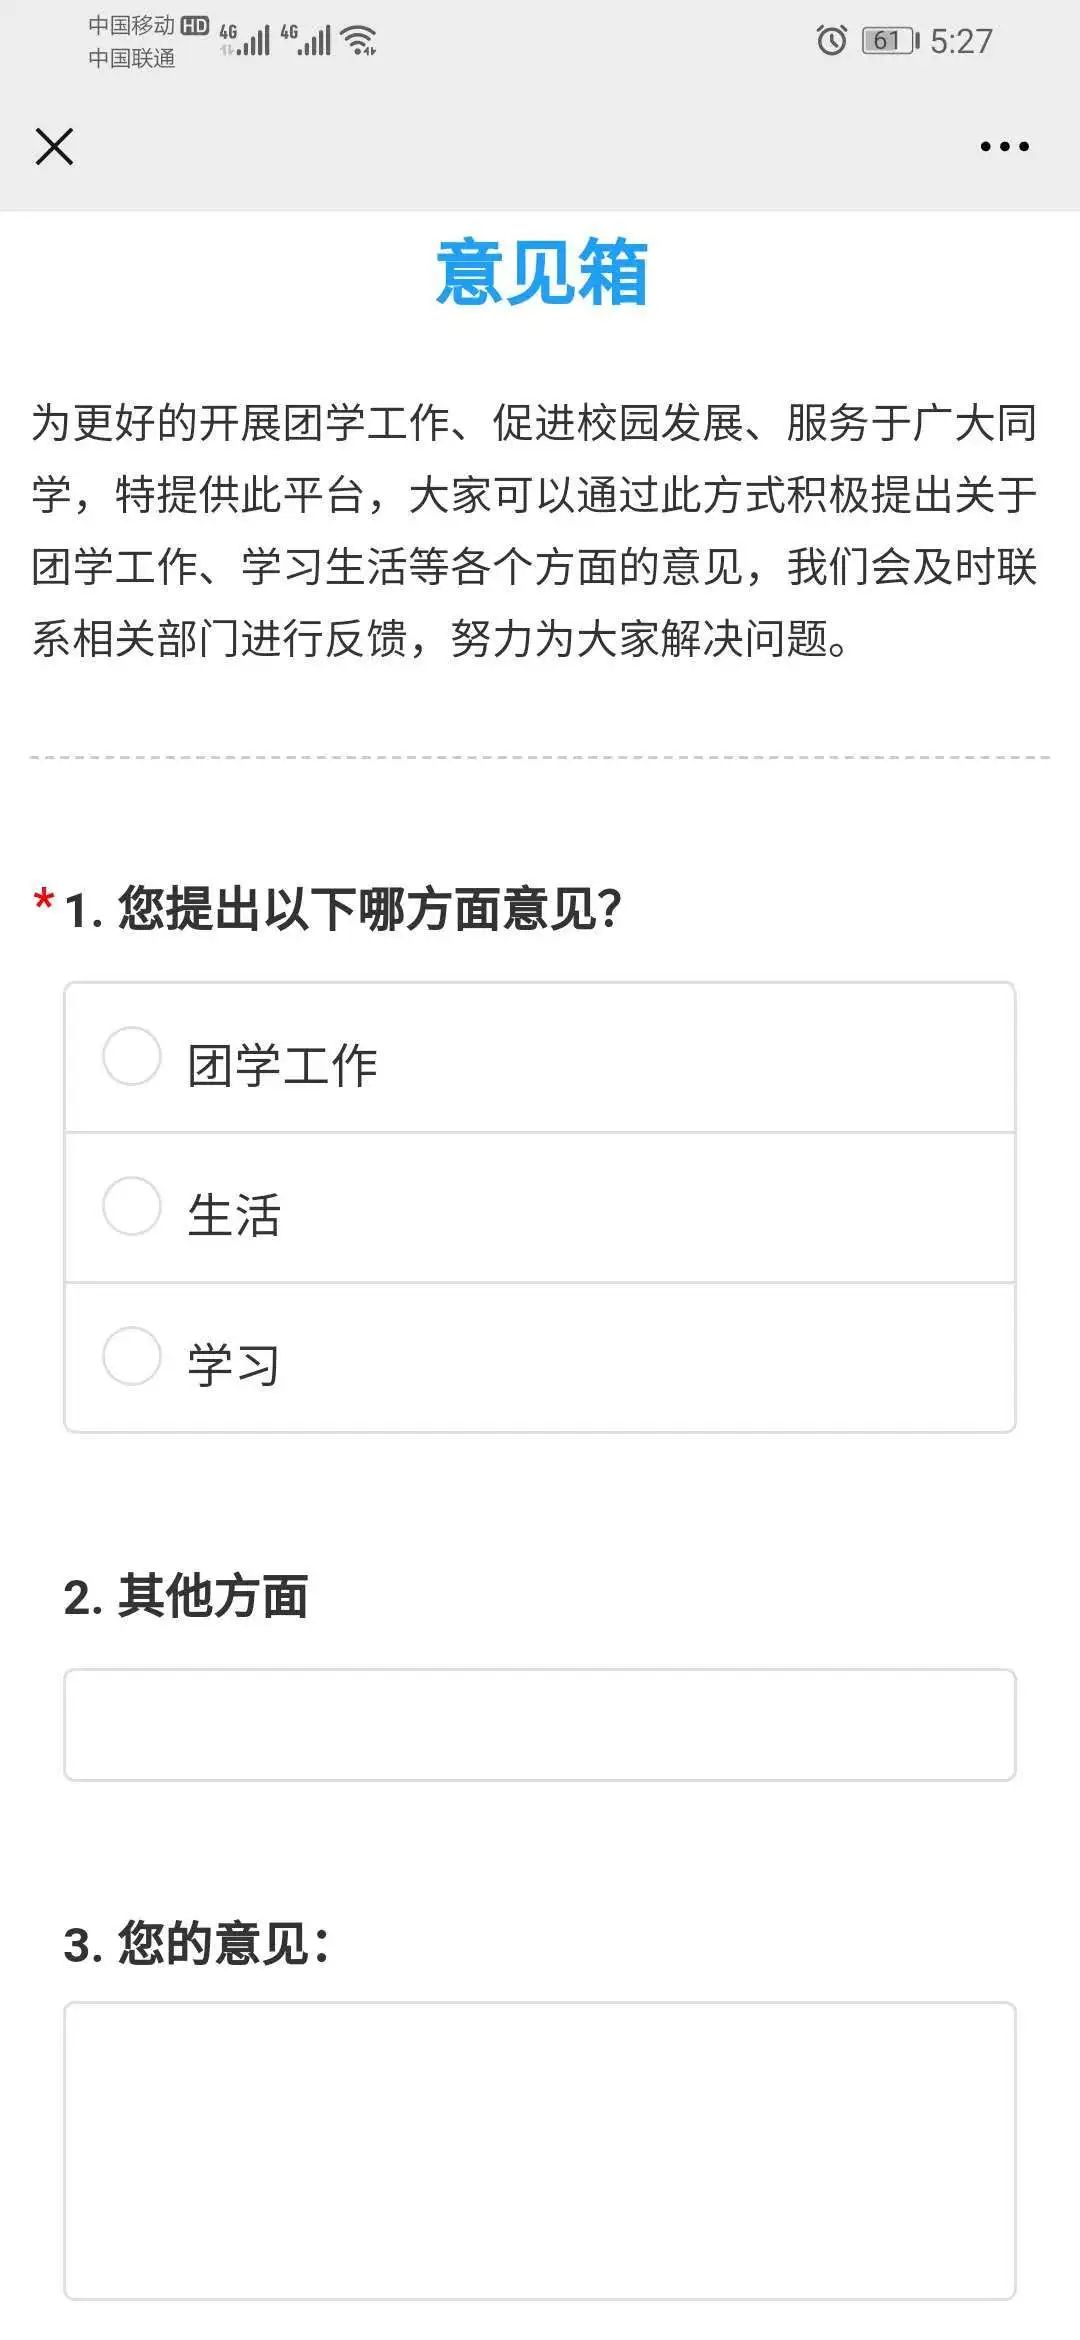Tap the first 4G signal bars icon

tap(245, 40)
